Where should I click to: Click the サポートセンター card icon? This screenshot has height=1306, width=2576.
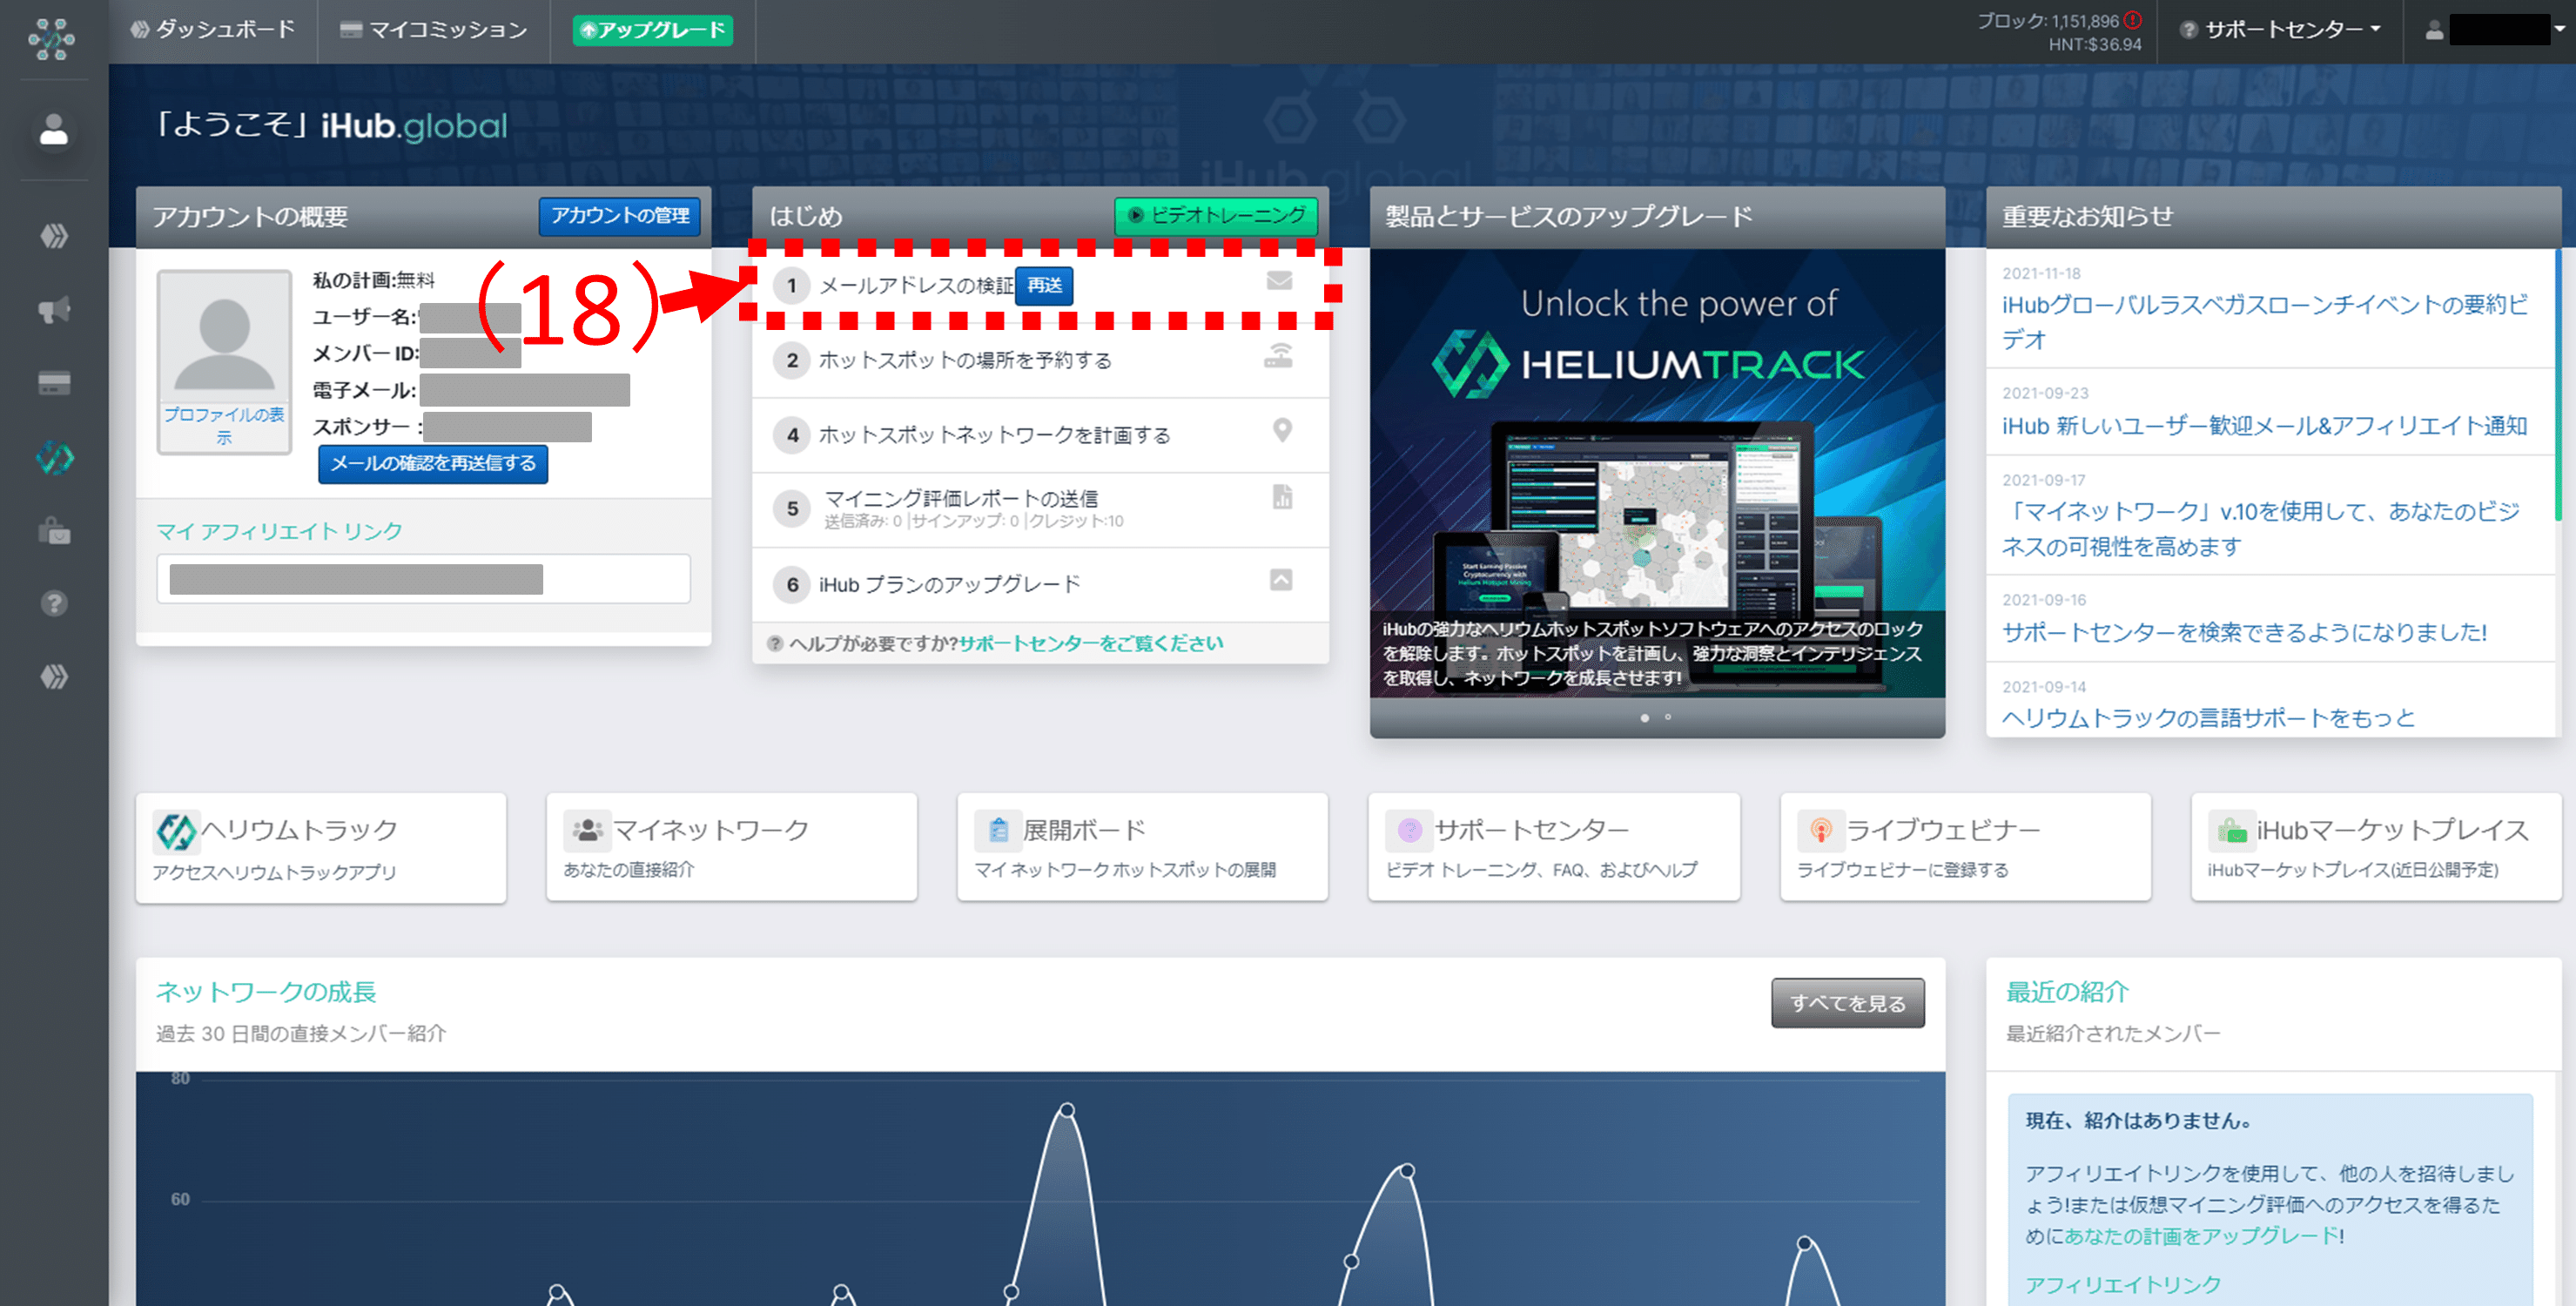click(x=1409, y=830)
